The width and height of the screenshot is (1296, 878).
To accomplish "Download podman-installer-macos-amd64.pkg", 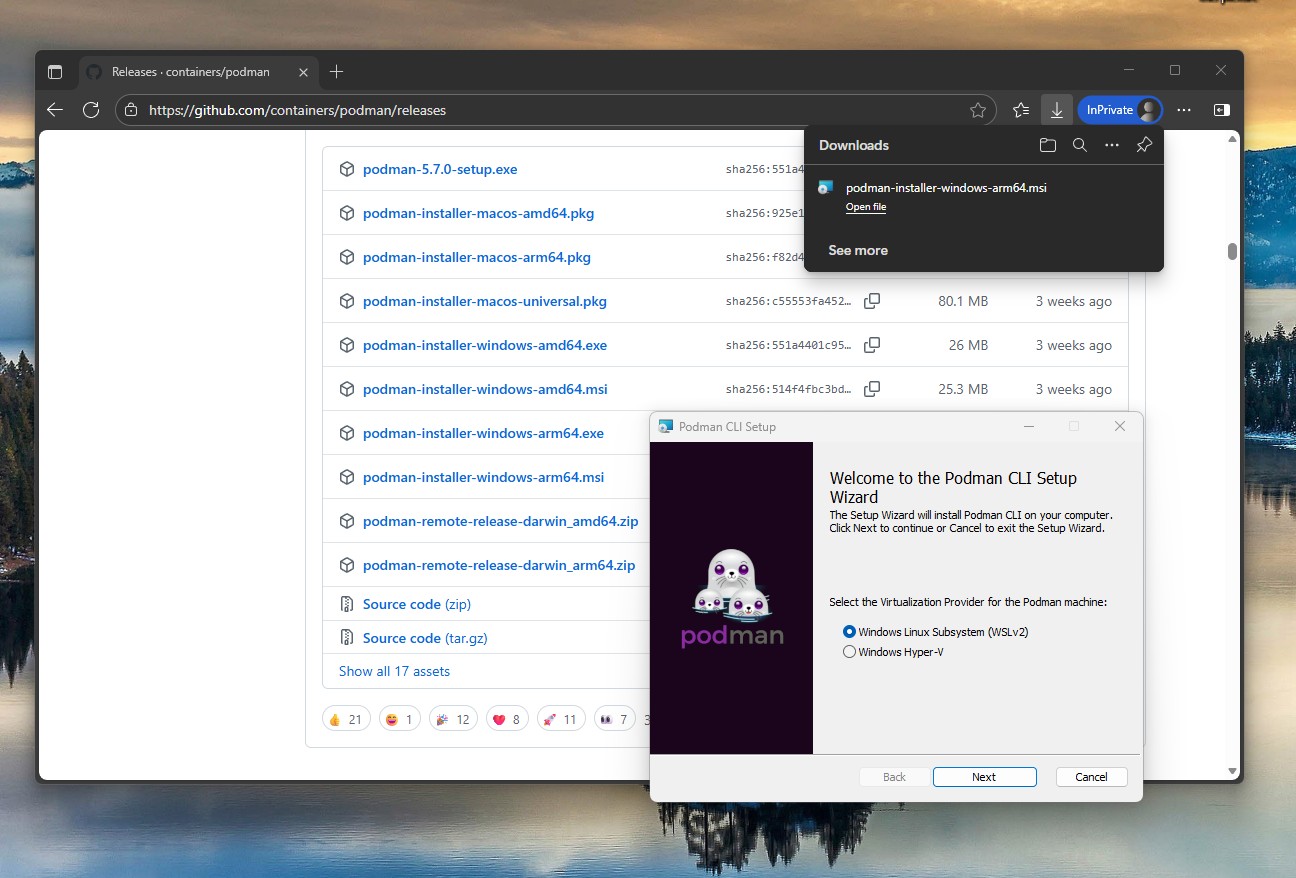I will [x=478, y=213].
